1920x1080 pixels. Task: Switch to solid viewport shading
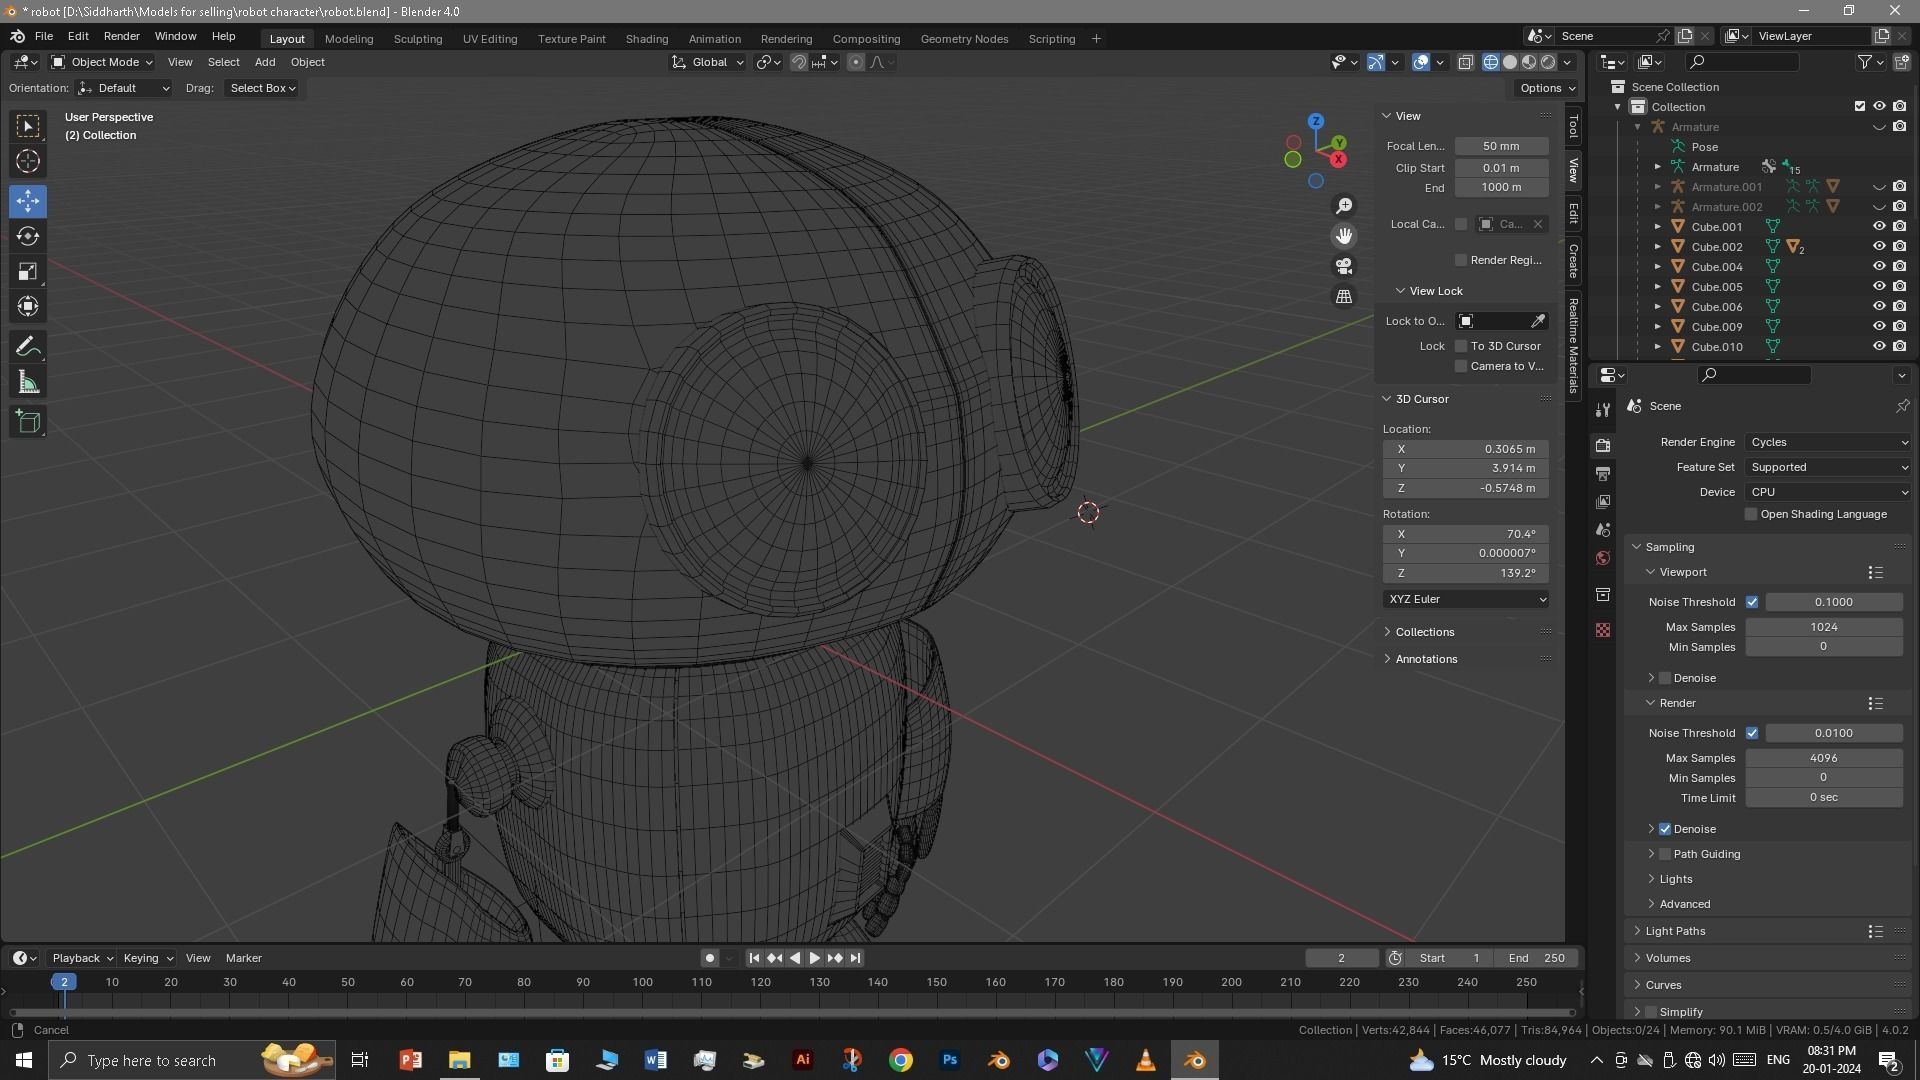[1510, 62]
